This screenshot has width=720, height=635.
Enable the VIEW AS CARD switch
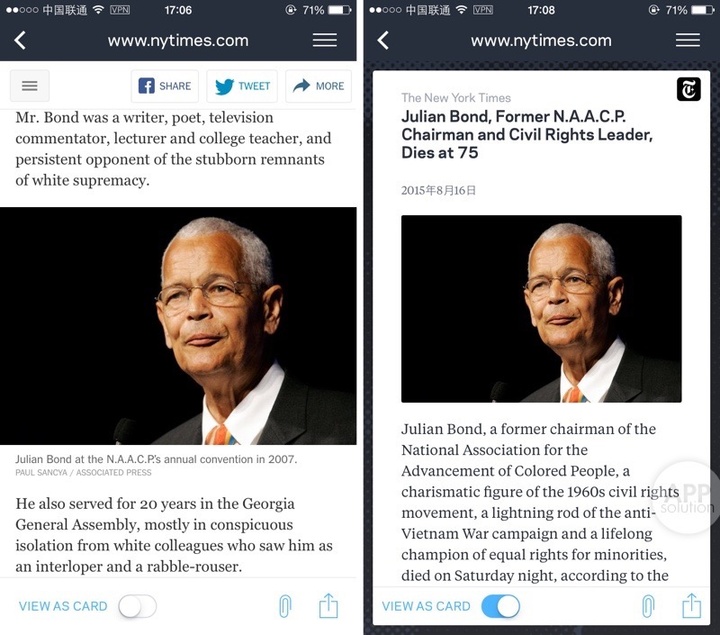[137, 607]
